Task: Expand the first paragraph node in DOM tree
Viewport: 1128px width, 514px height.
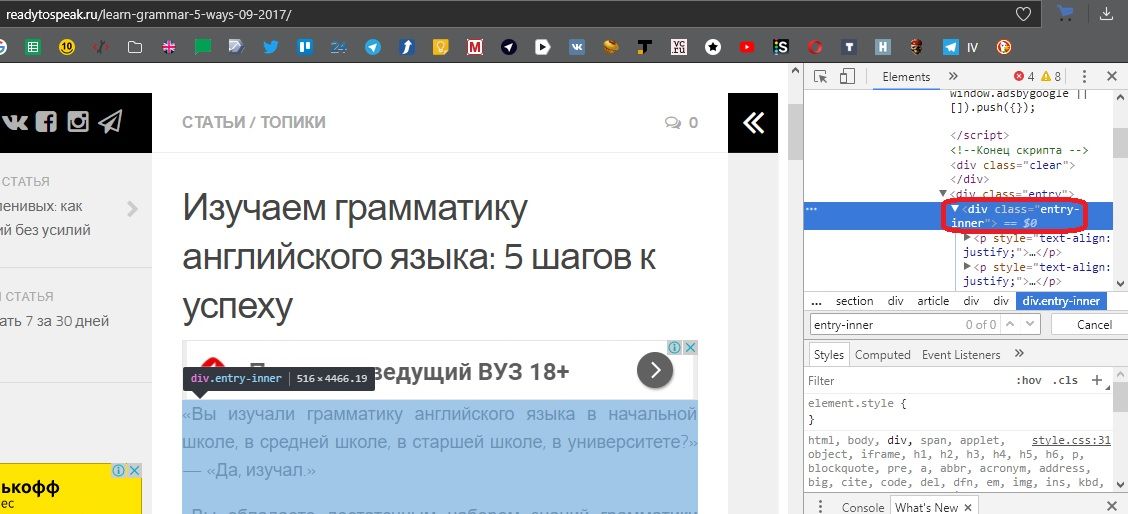Action: [966, 238]
